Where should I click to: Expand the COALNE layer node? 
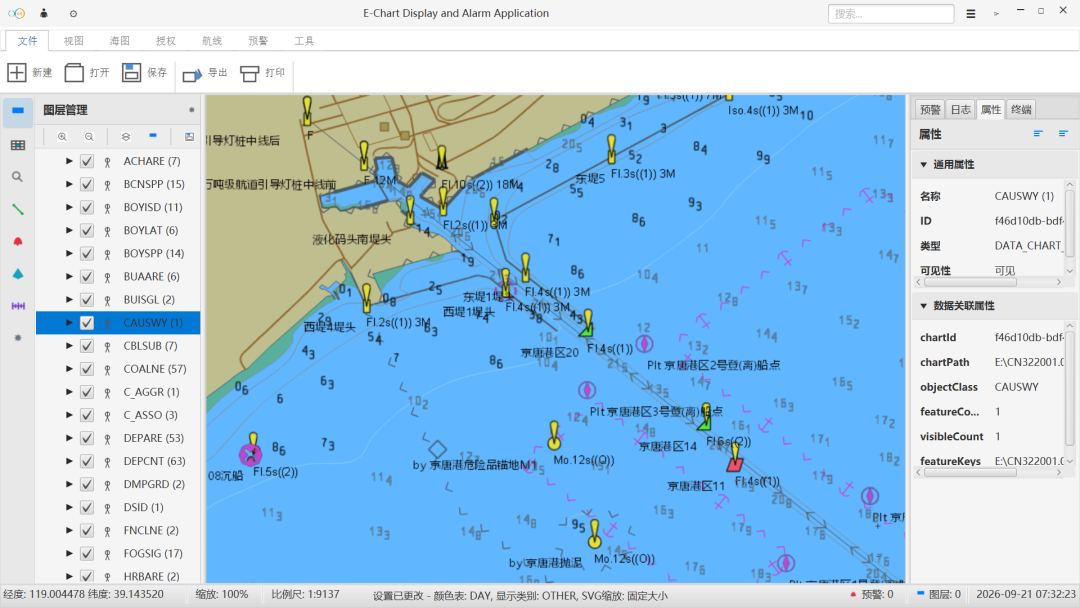tap(69, 368)
